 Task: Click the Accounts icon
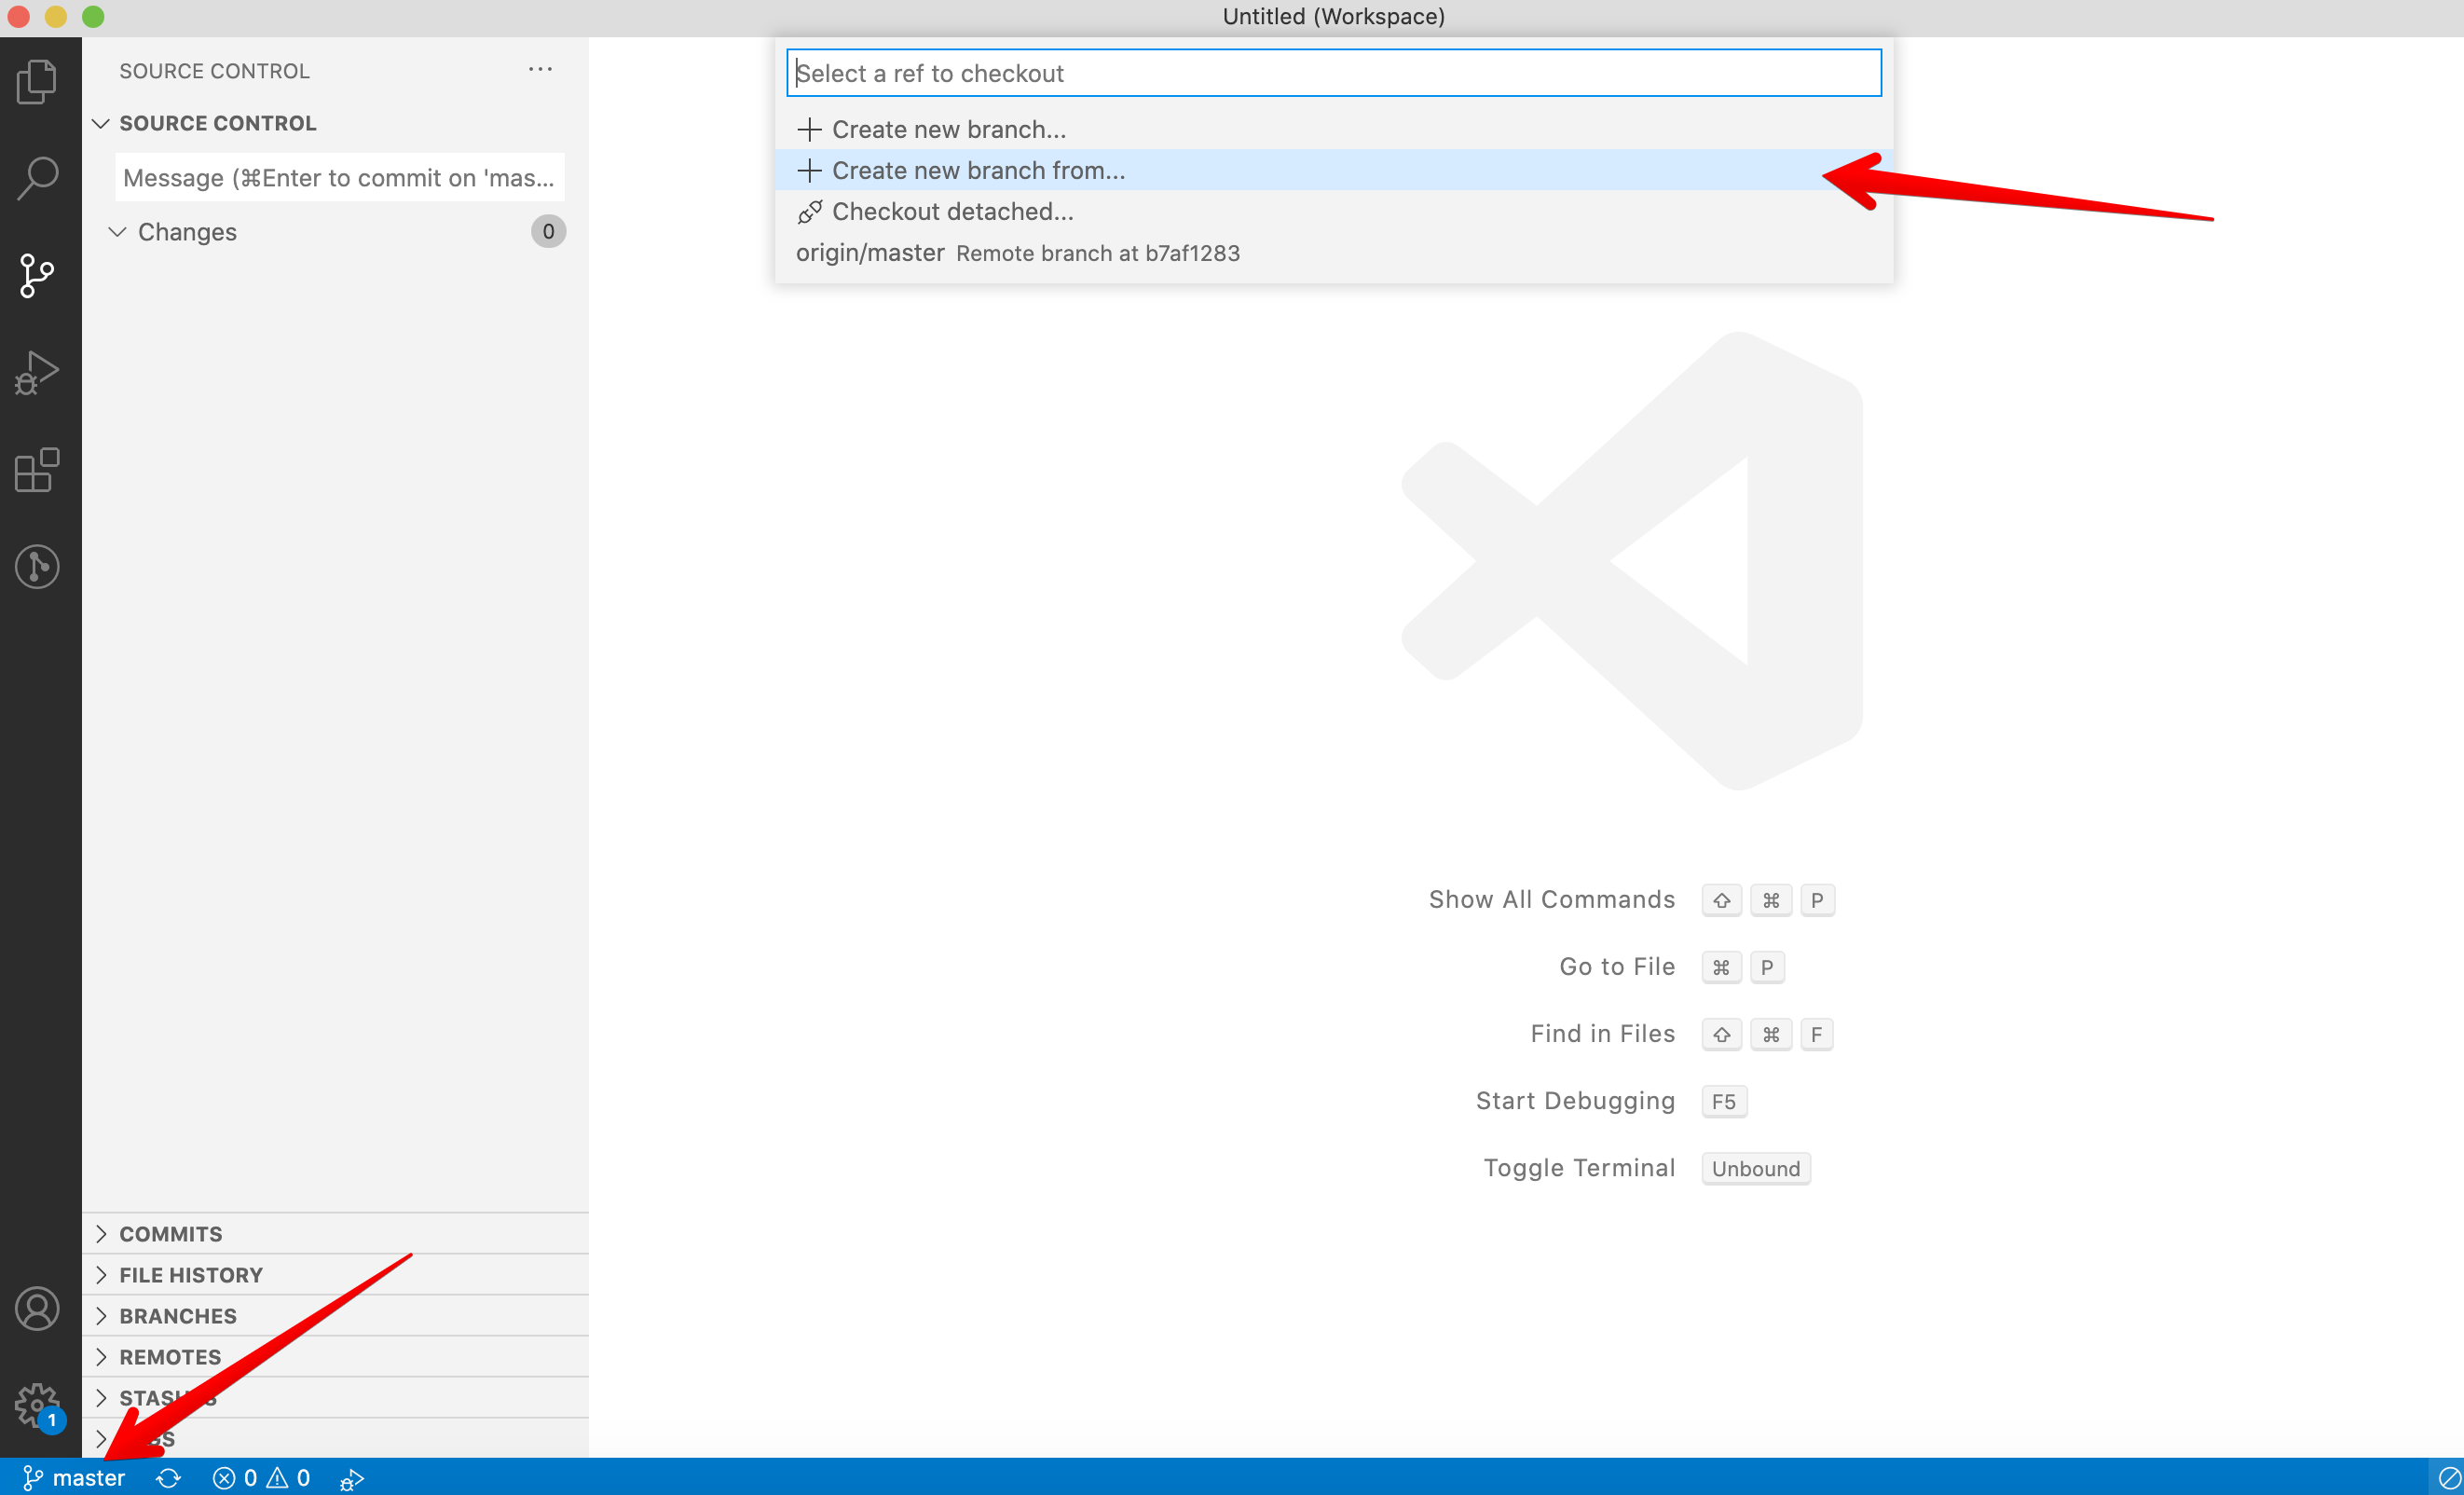[38, 1308]
